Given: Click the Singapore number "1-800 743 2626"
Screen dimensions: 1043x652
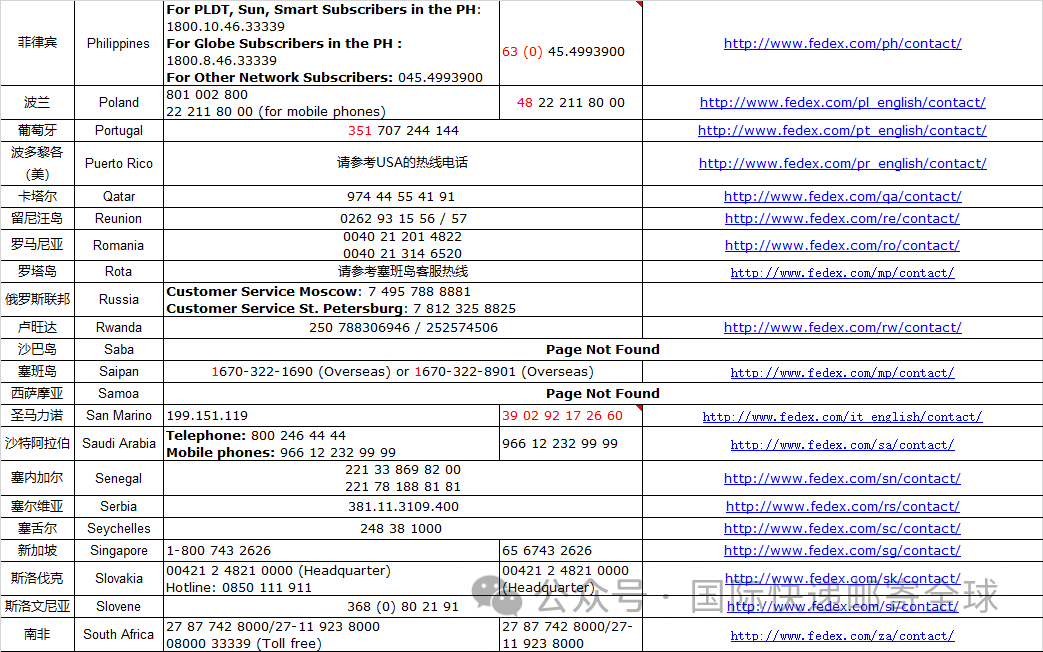Looking at the screenshot, I should coord(219,550).
